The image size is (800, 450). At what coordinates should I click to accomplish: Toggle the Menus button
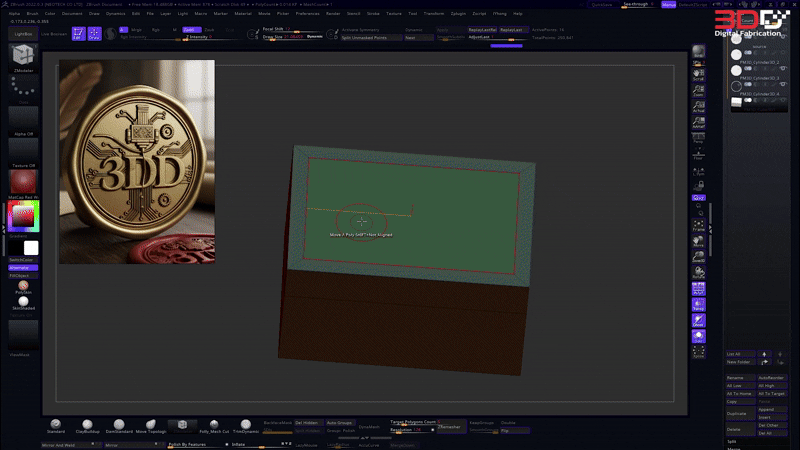[x=669, y=4]
